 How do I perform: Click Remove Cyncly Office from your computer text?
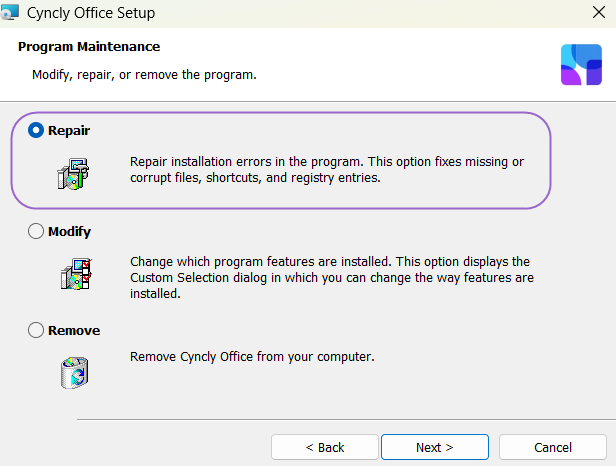(252, 357)
